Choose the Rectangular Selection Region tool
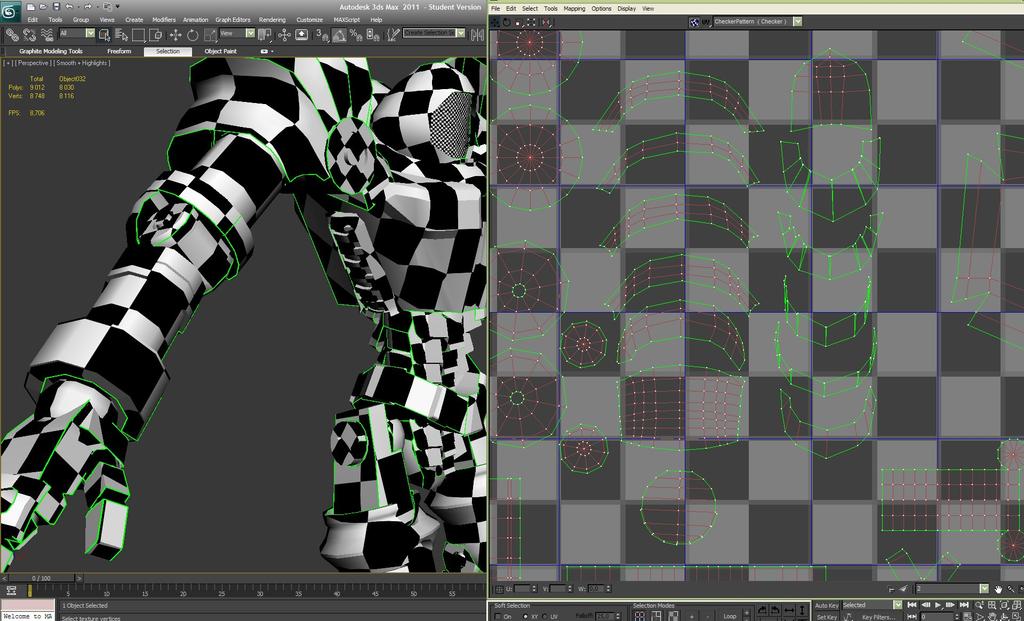Viewport: 1024px width, 621px height. pyautogui.click(x=138, y=35)
